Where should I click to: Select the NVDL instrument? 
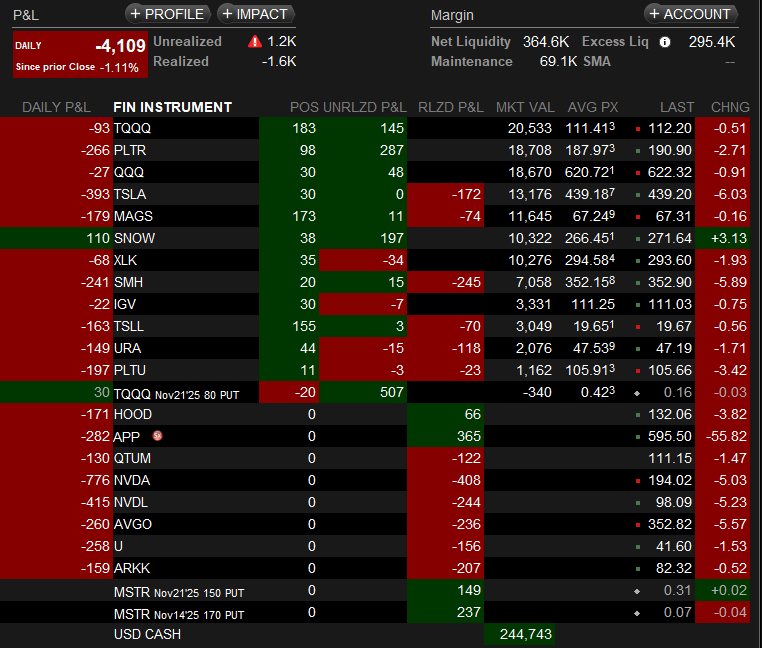tap(131, 502)
